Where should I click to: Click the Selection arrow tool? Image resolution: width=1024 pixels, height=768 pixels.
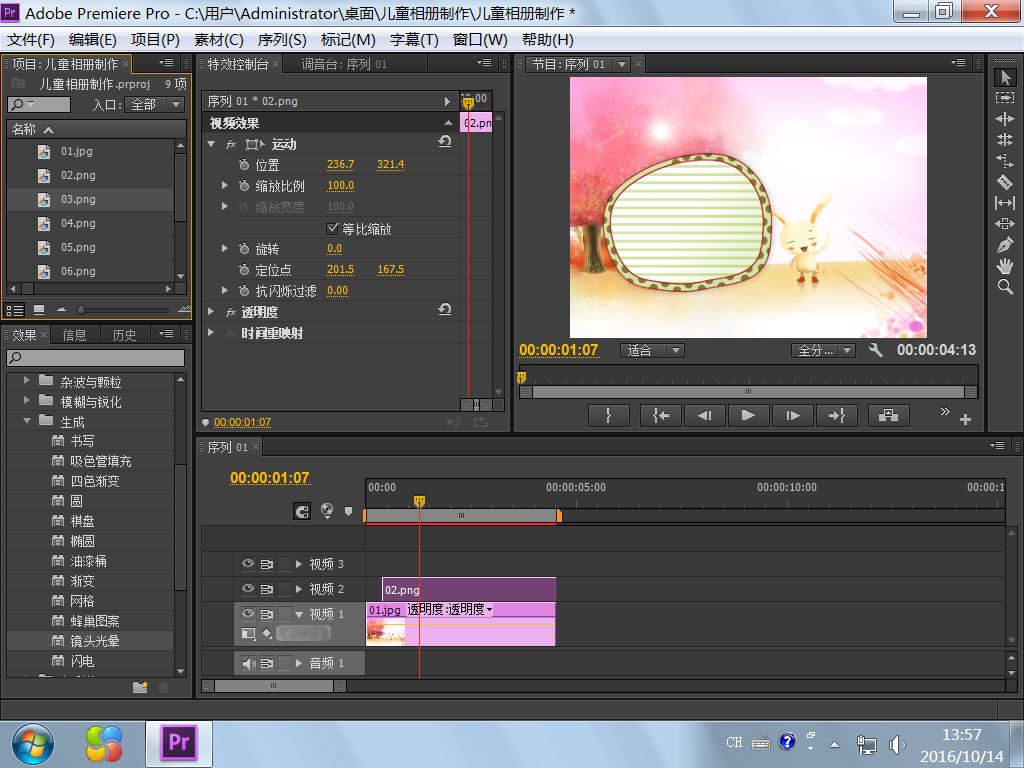(1005, 77)
